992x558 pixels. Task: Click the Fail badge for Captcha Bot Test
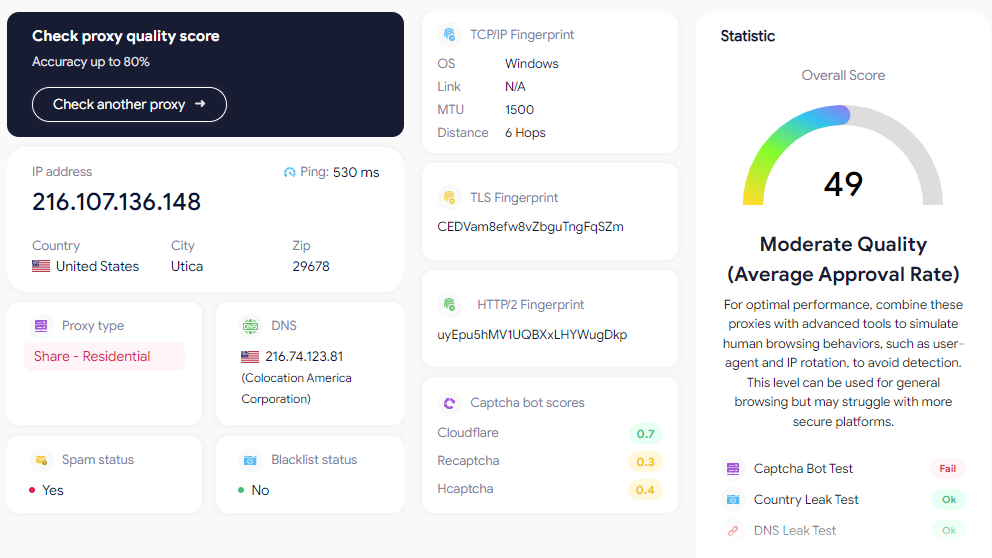click(x=948, y=469)
